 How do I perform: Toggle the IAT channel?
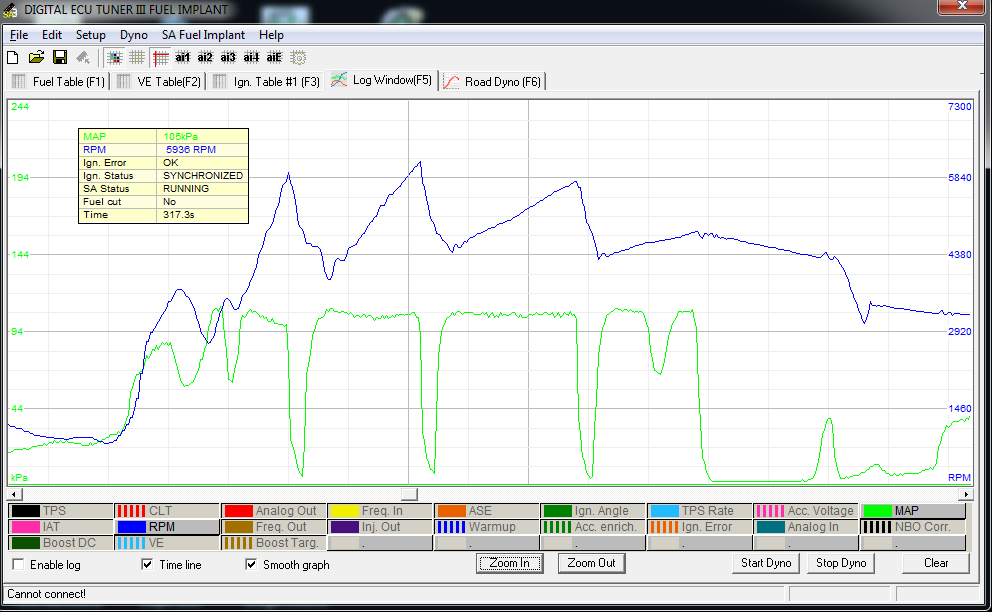(61, 527)
